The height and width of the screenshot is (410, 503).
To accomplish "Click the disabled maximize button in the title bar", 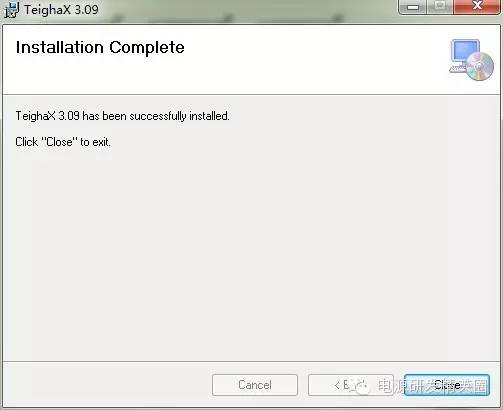I will pos(440,7).
